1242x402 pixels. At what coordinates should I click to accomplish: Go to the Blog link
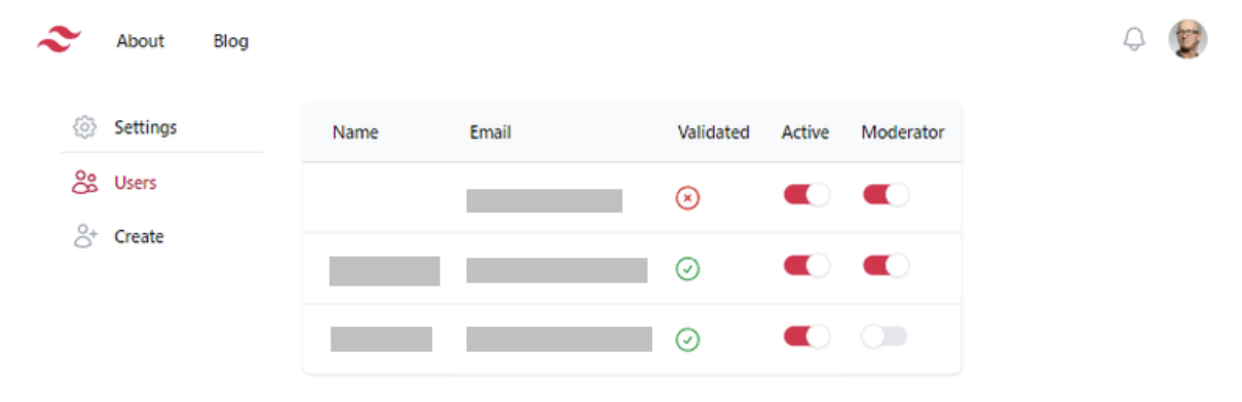(231, 41)
